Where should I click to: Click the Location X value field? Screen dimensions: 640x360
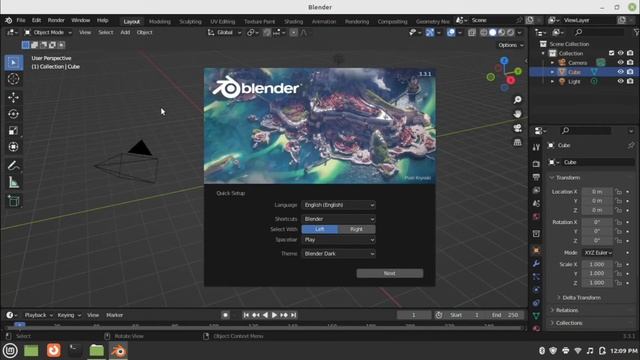597,192
